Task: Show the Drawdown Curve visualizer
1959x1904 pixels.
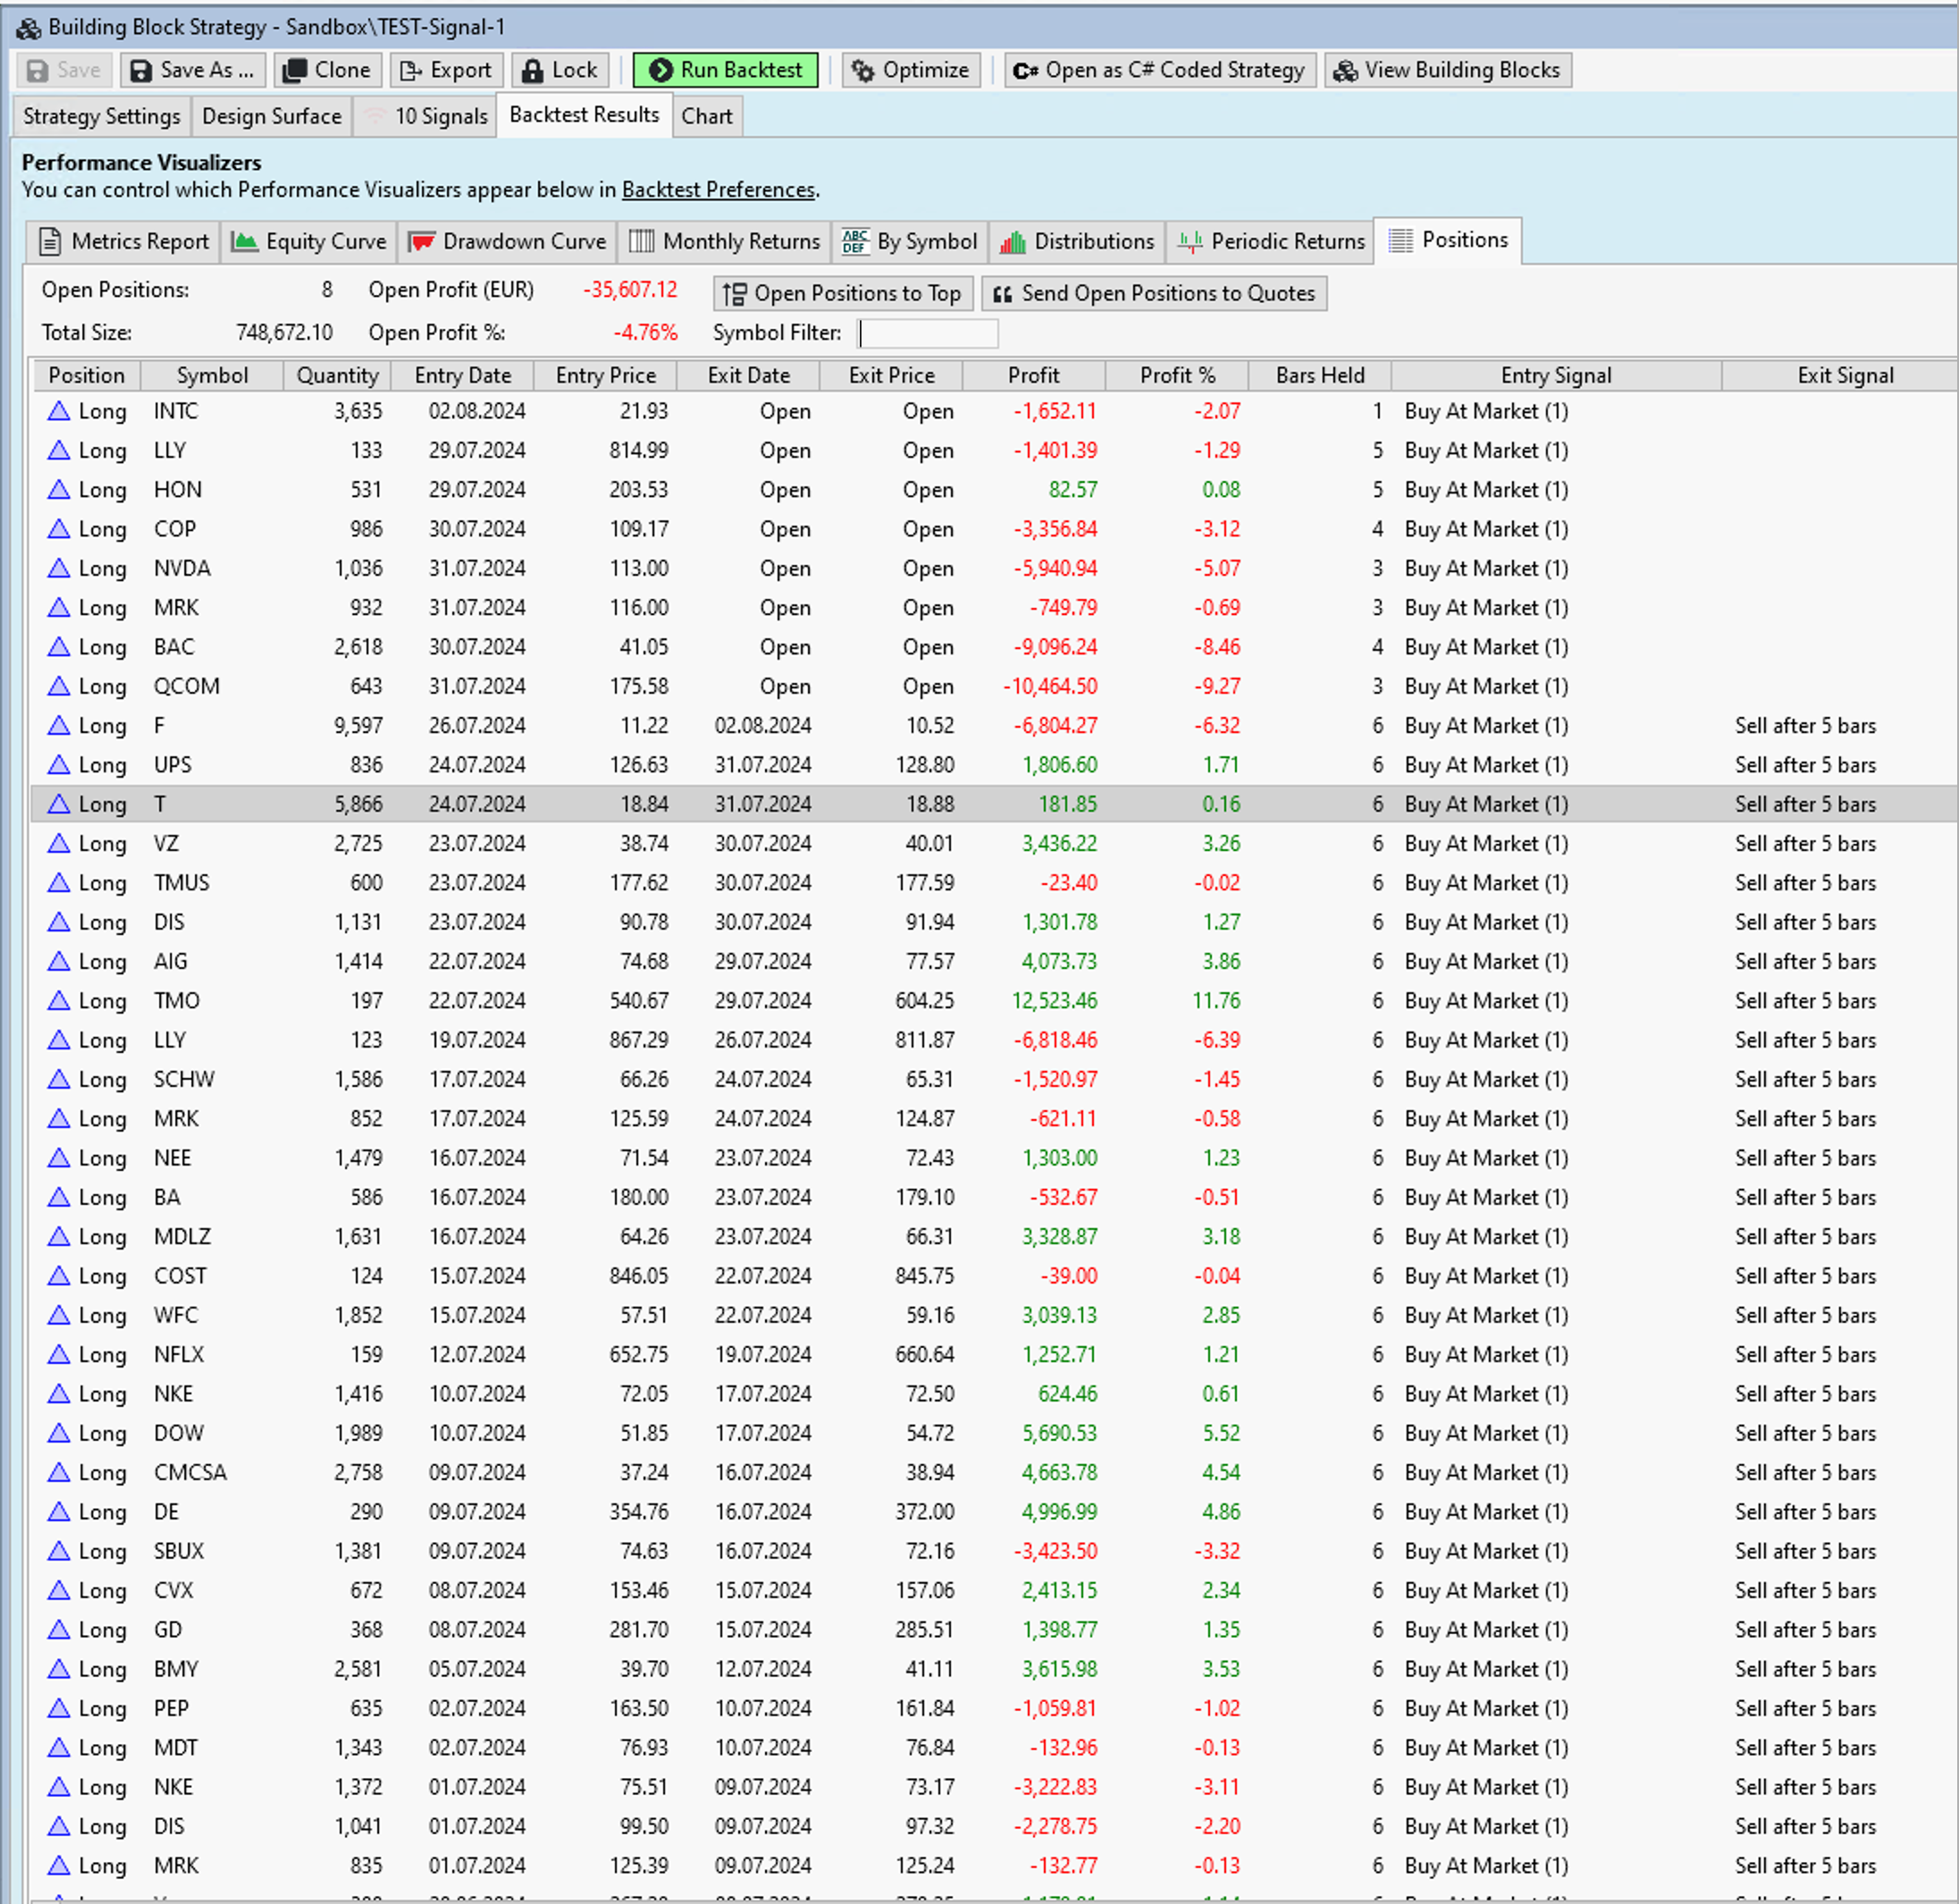Action: (x=508, y=241)
